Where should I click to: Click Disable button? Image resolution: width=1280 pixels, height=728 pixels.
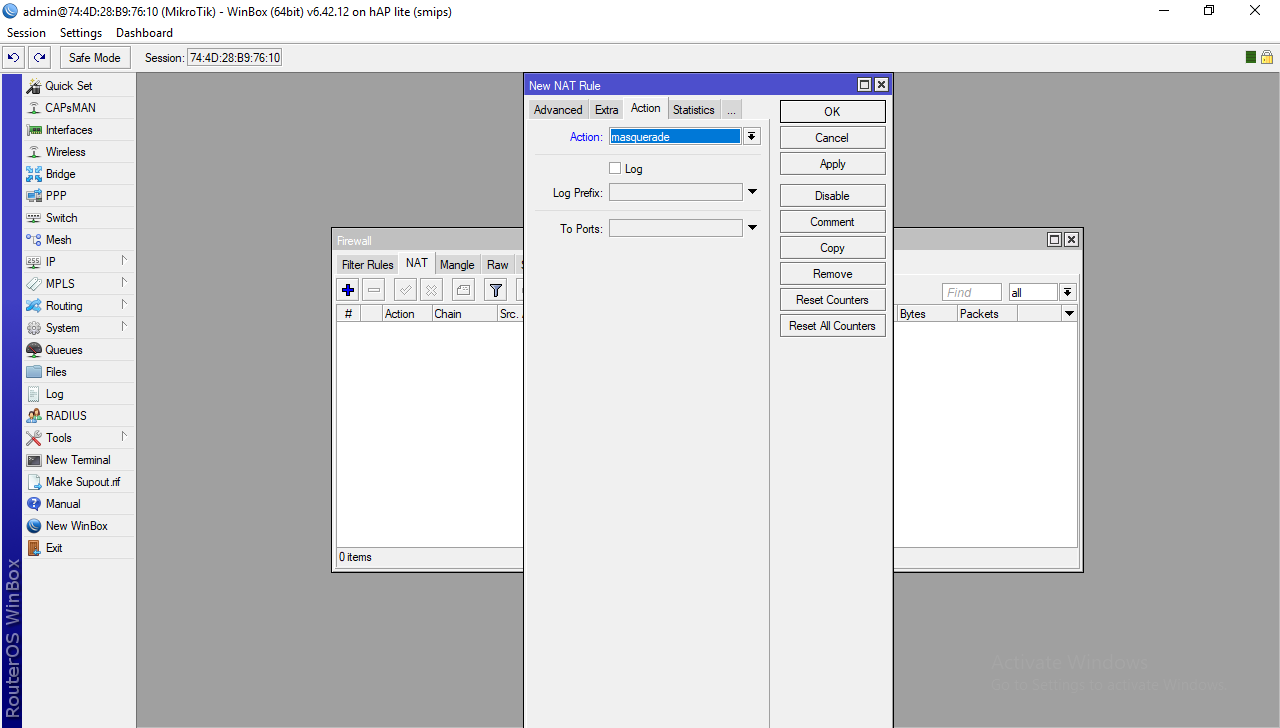click(832, 196)
